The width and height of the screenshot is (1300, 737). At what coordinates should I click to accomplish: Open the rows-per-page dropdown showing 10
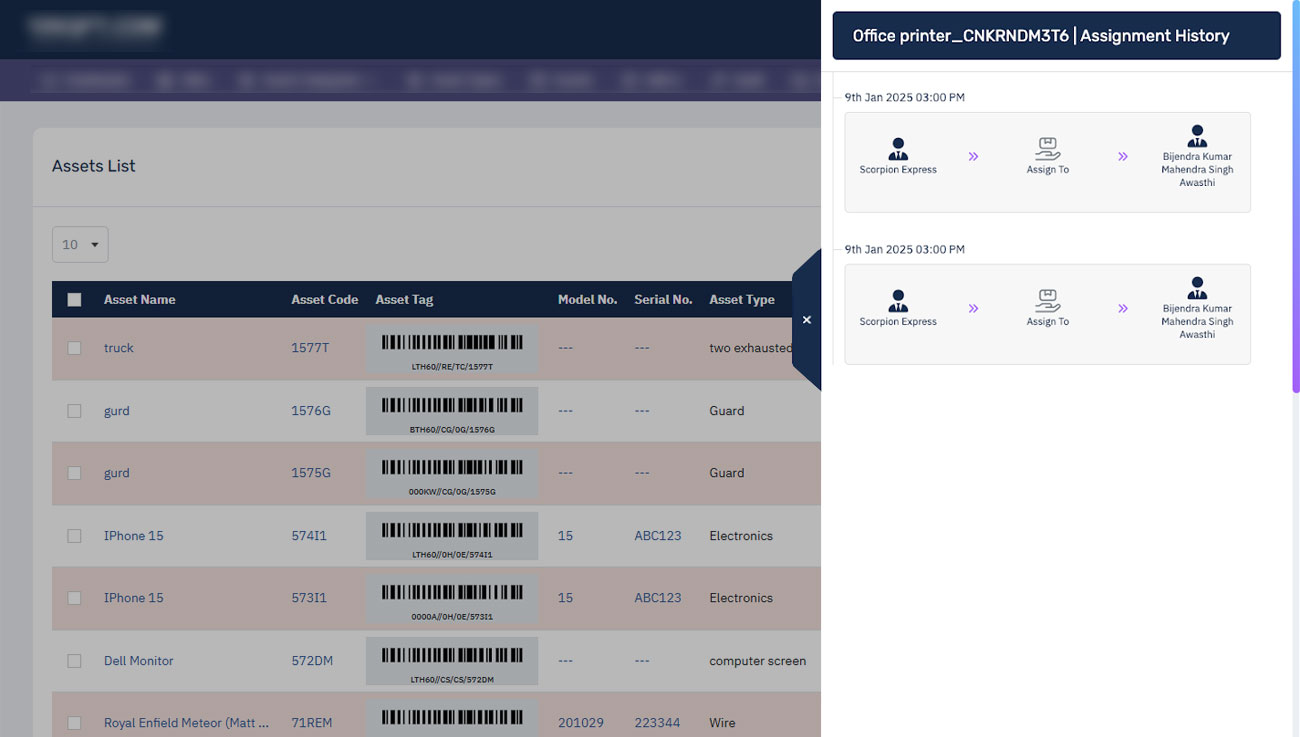coord(80,245)
